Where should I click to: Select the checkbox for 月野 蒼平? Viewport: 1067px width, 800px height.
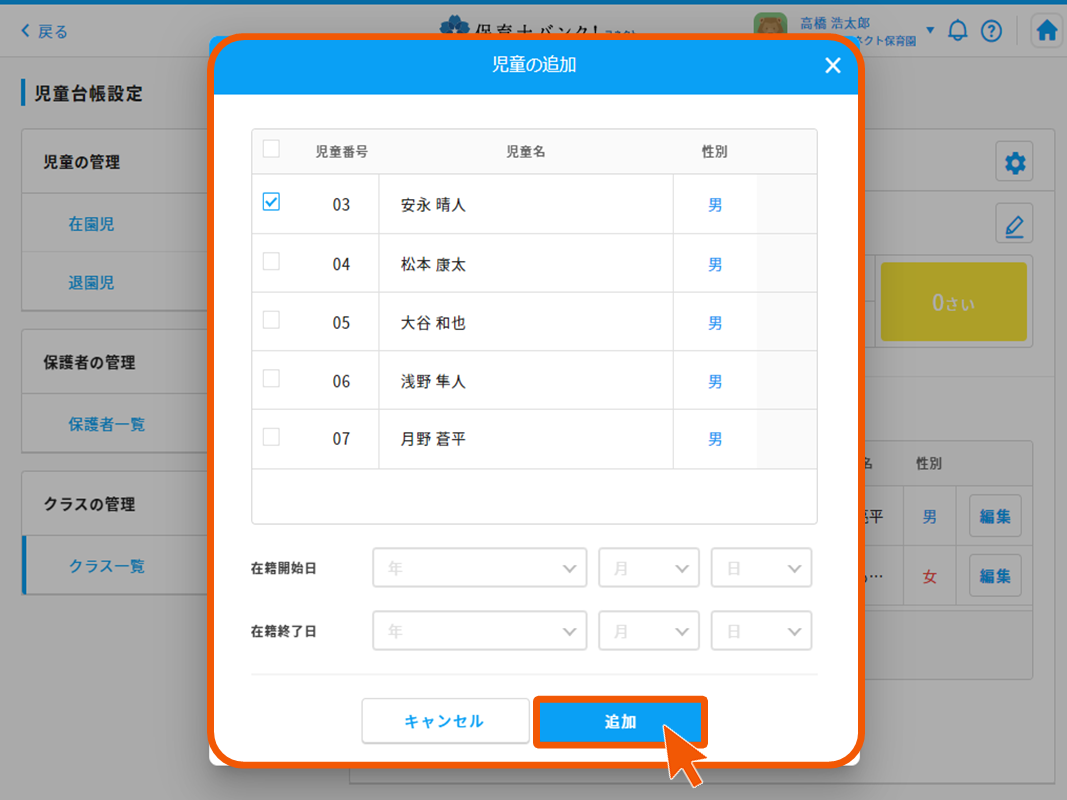271,437
